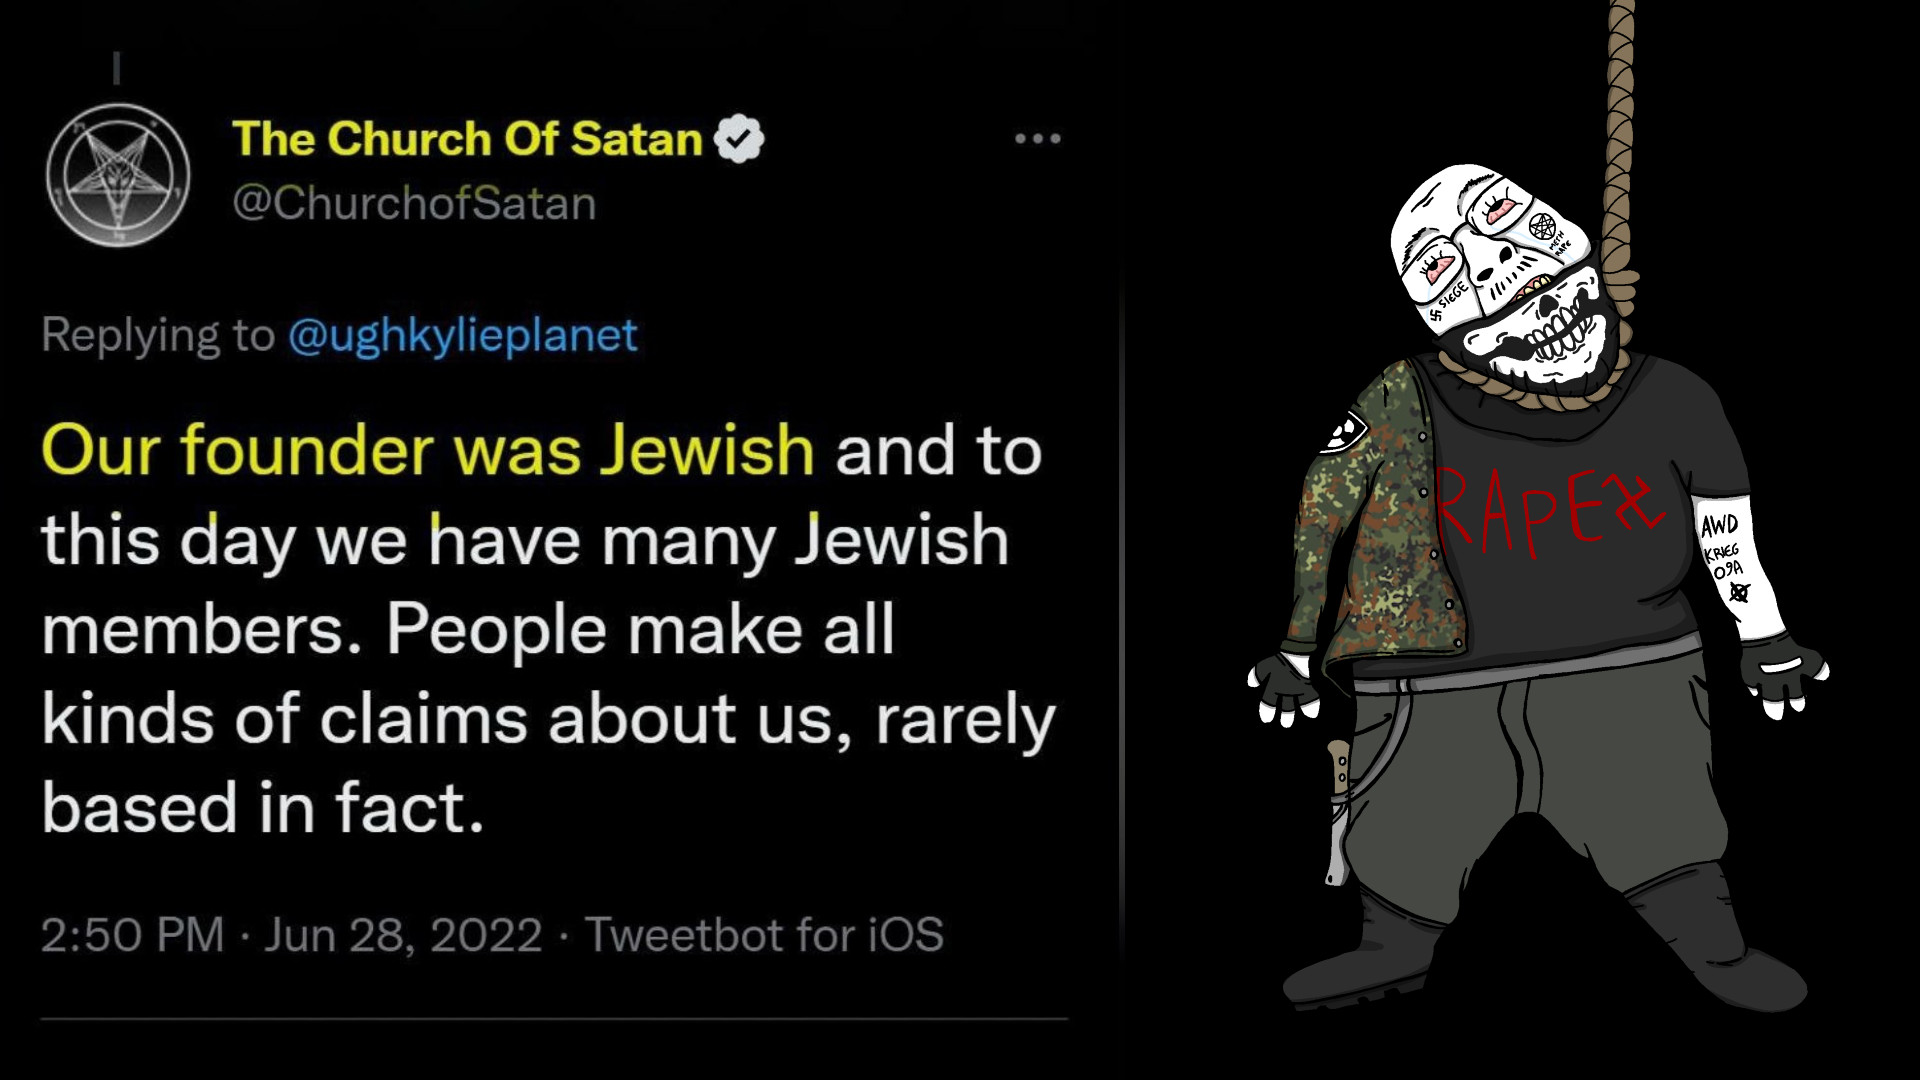1920x1080 pixels.
Task: Click the yellow highlighted tweet text
Action: (428, 450)
